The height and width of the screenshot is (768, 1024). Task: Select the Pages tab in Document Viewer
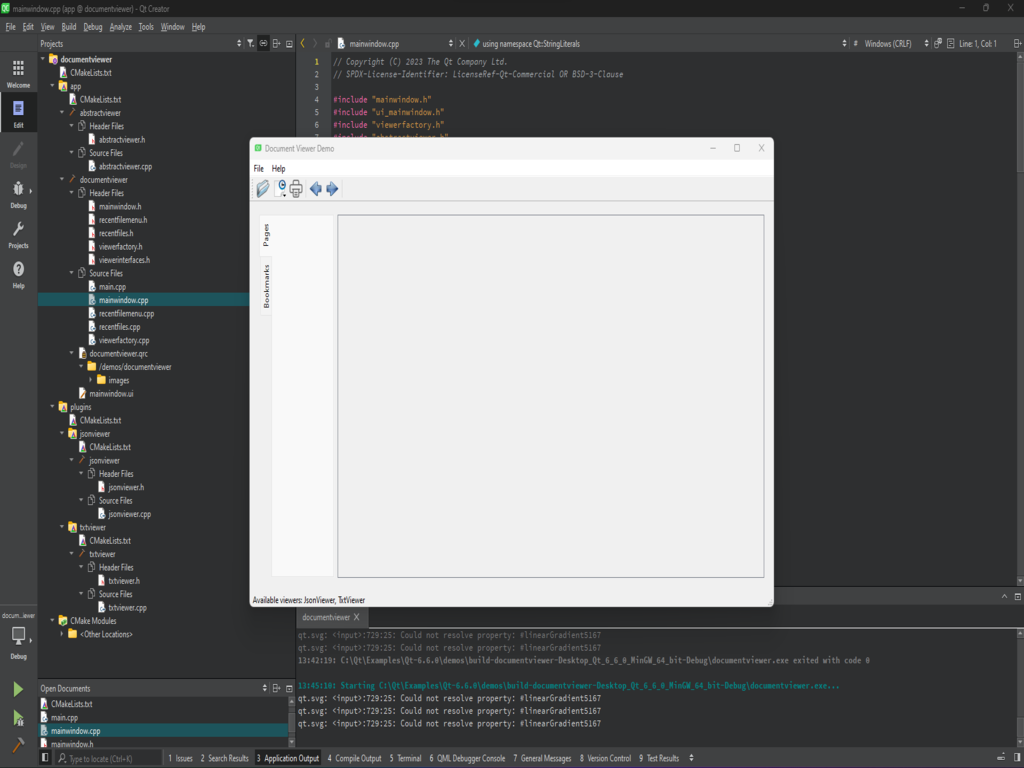point(266,235)
